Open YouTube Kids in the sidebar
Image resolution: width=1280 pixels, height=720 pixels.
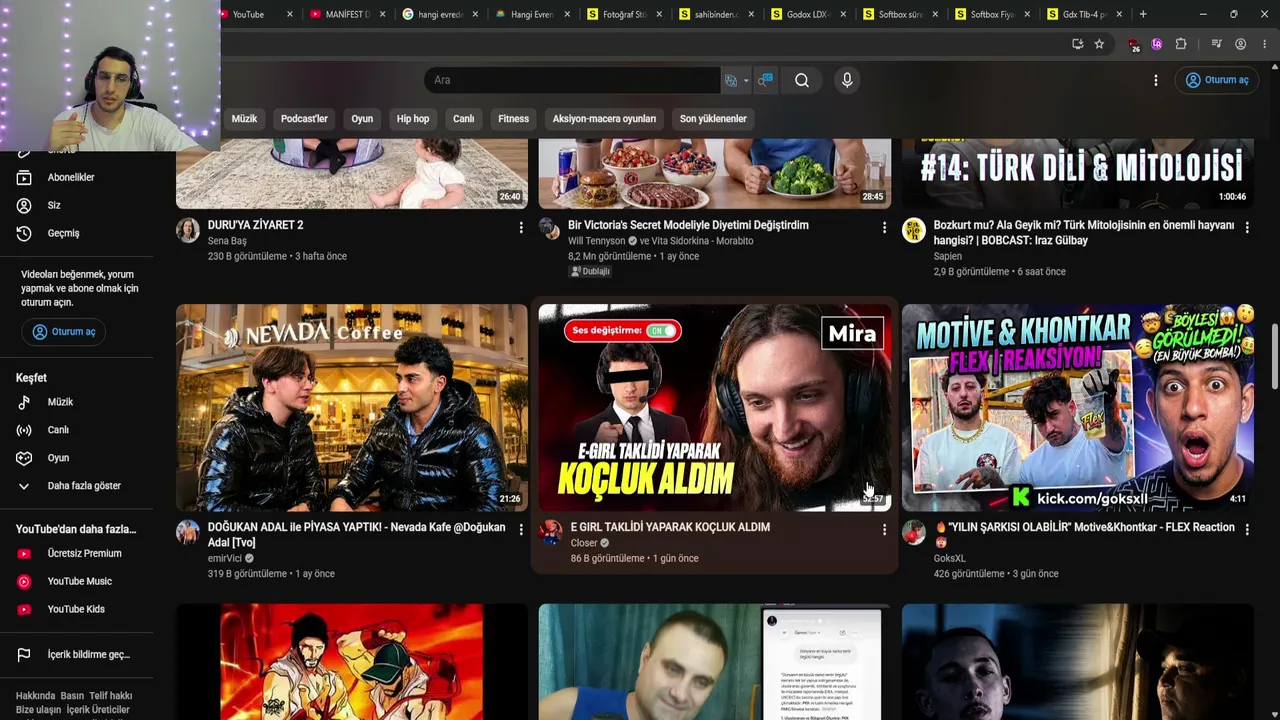pyautogui.click(x=76, y=609)
